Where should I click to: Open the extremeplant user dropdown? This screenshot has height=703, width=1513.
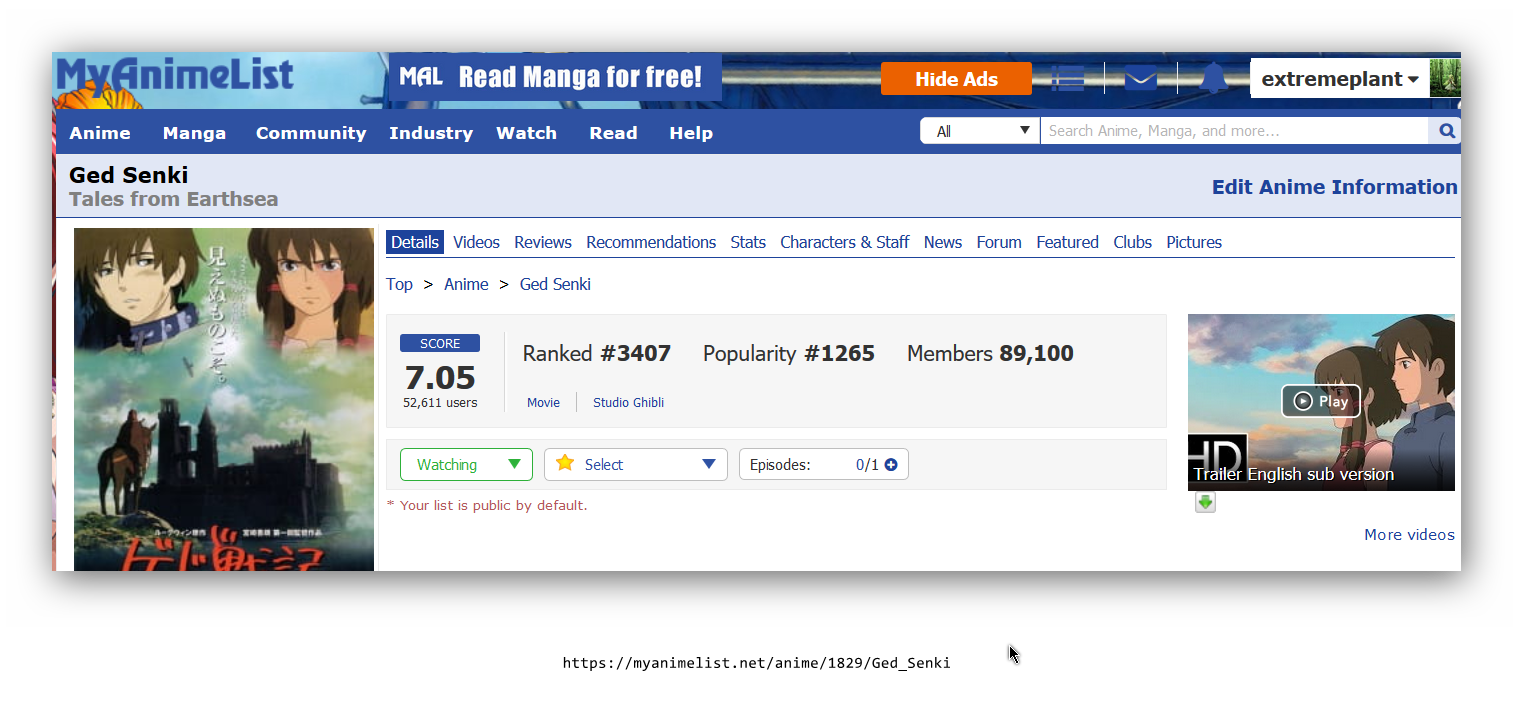click(1339, 79)
